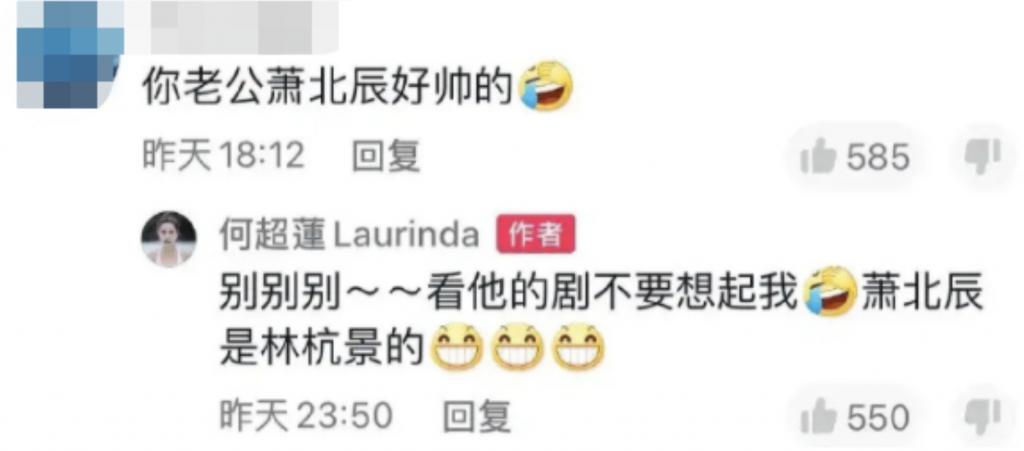Like the comment with 585 likes
This screenshot has width=1024, height=451.
[818, 157]
